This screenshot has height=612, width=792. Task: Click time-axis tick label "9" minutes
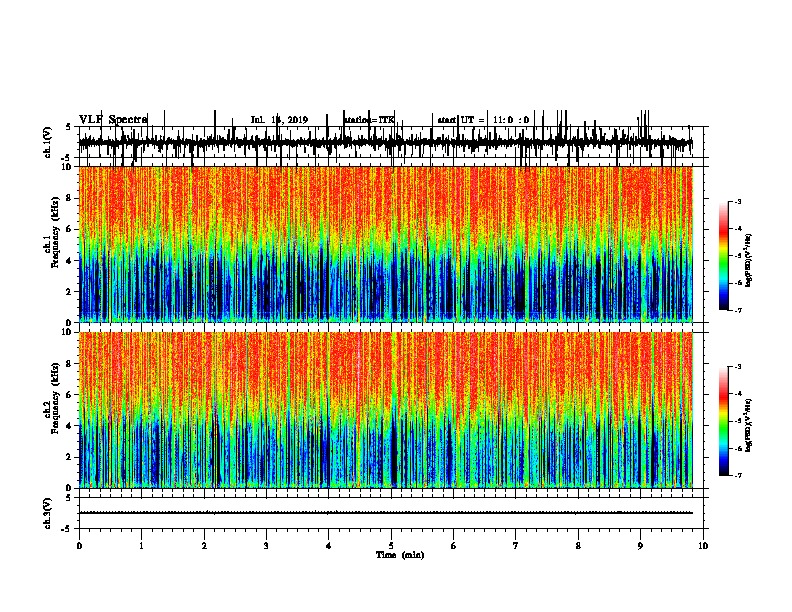coord(640,546)
